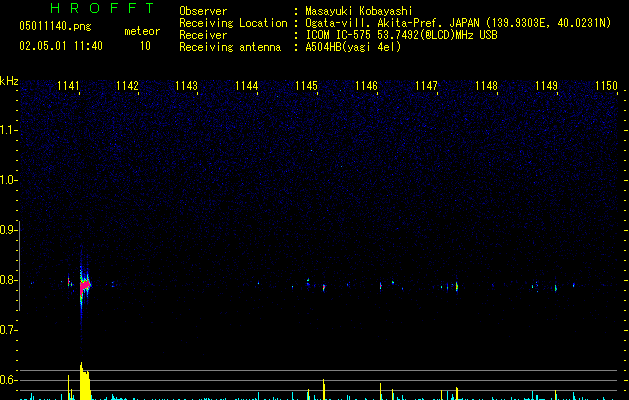This screenshot has height=400, width=629.
Task: Click time axis marker 1147
Action: tap(426, 86)
